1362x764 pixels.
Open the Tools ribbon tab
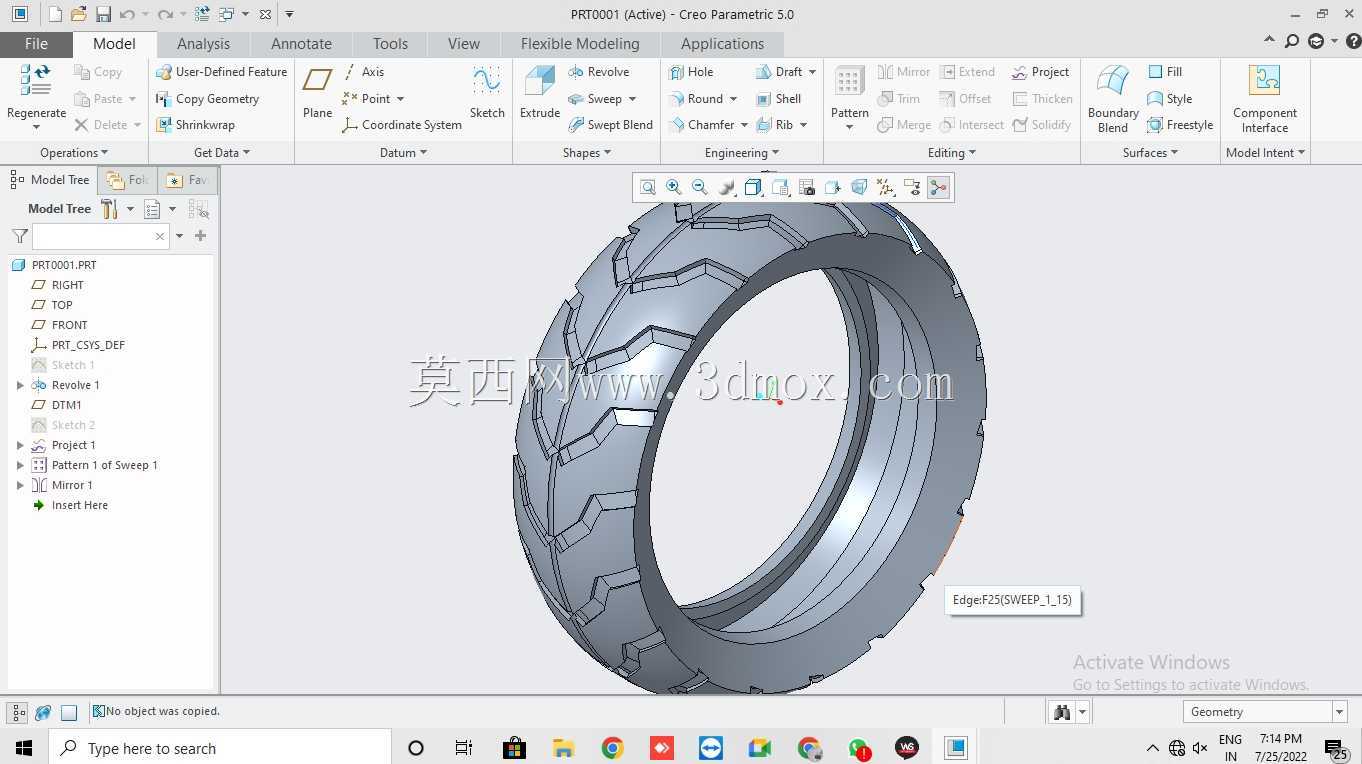[390, 44]
